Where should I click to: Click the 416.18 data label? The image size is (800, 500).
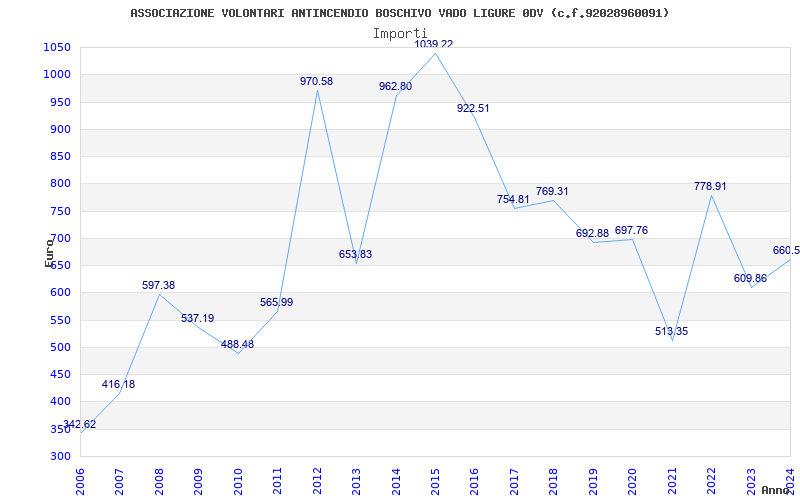pyautogui.click(x=118, y=385)
